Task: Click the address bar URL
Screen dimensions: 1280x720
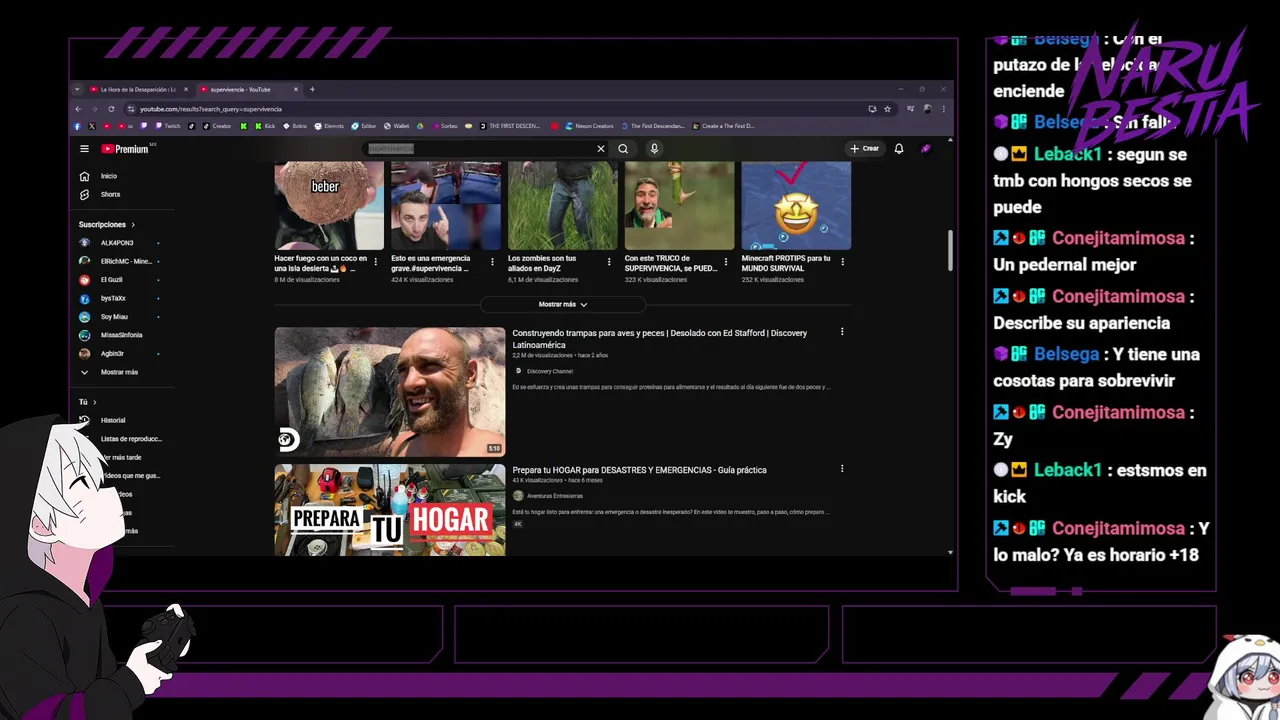Action: click(211, 109)
